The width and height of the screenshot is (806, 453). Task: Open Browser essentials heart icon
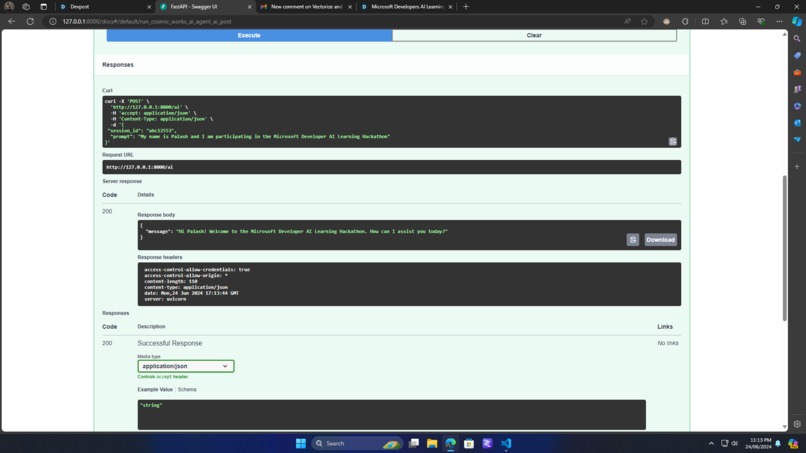[761, 22]
